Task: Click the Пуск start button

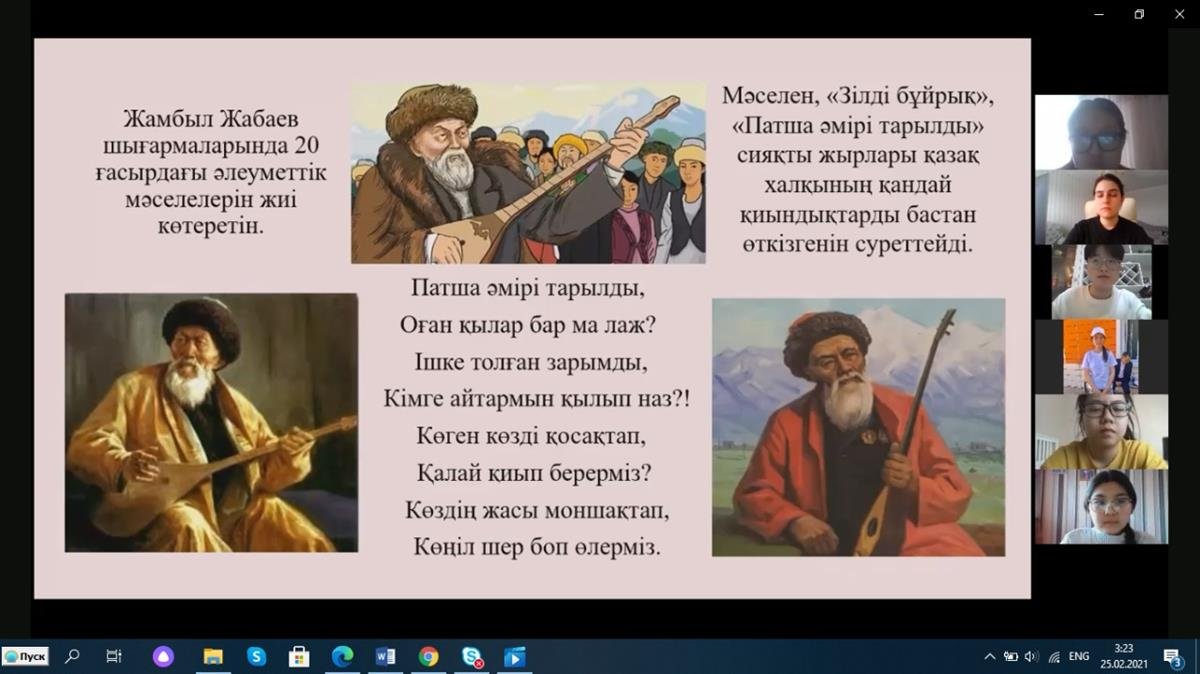Action: 26,657
